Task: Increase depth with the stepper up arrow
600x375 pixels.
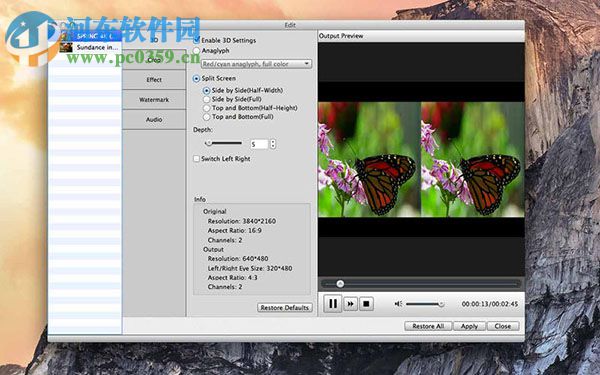Action: [x=272, y=142]
